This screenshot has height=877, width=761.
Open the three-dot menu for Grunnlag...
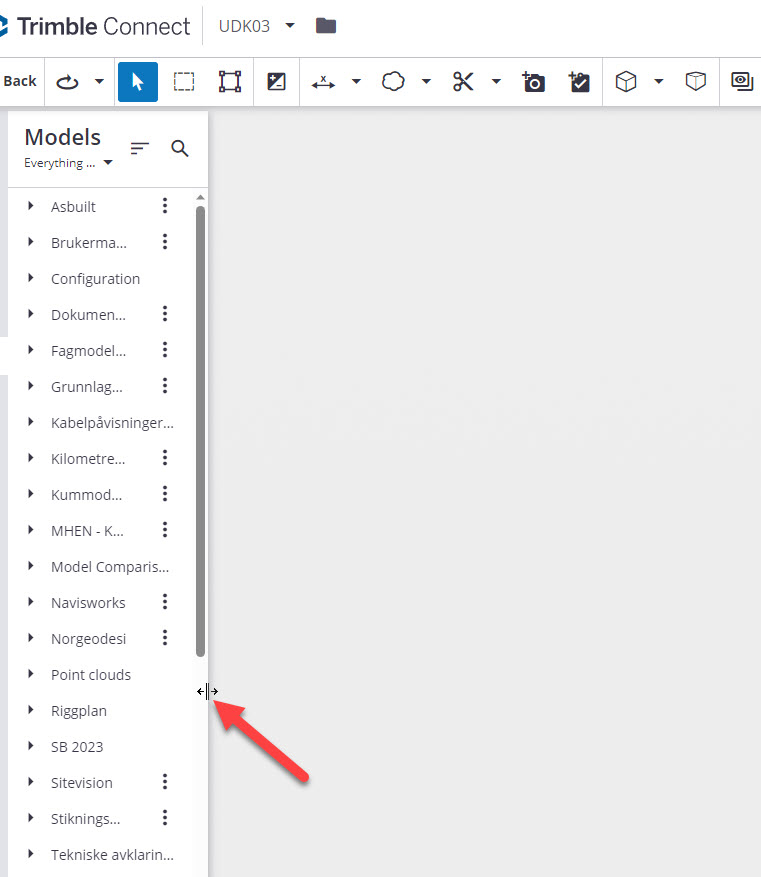pos(164,386)
